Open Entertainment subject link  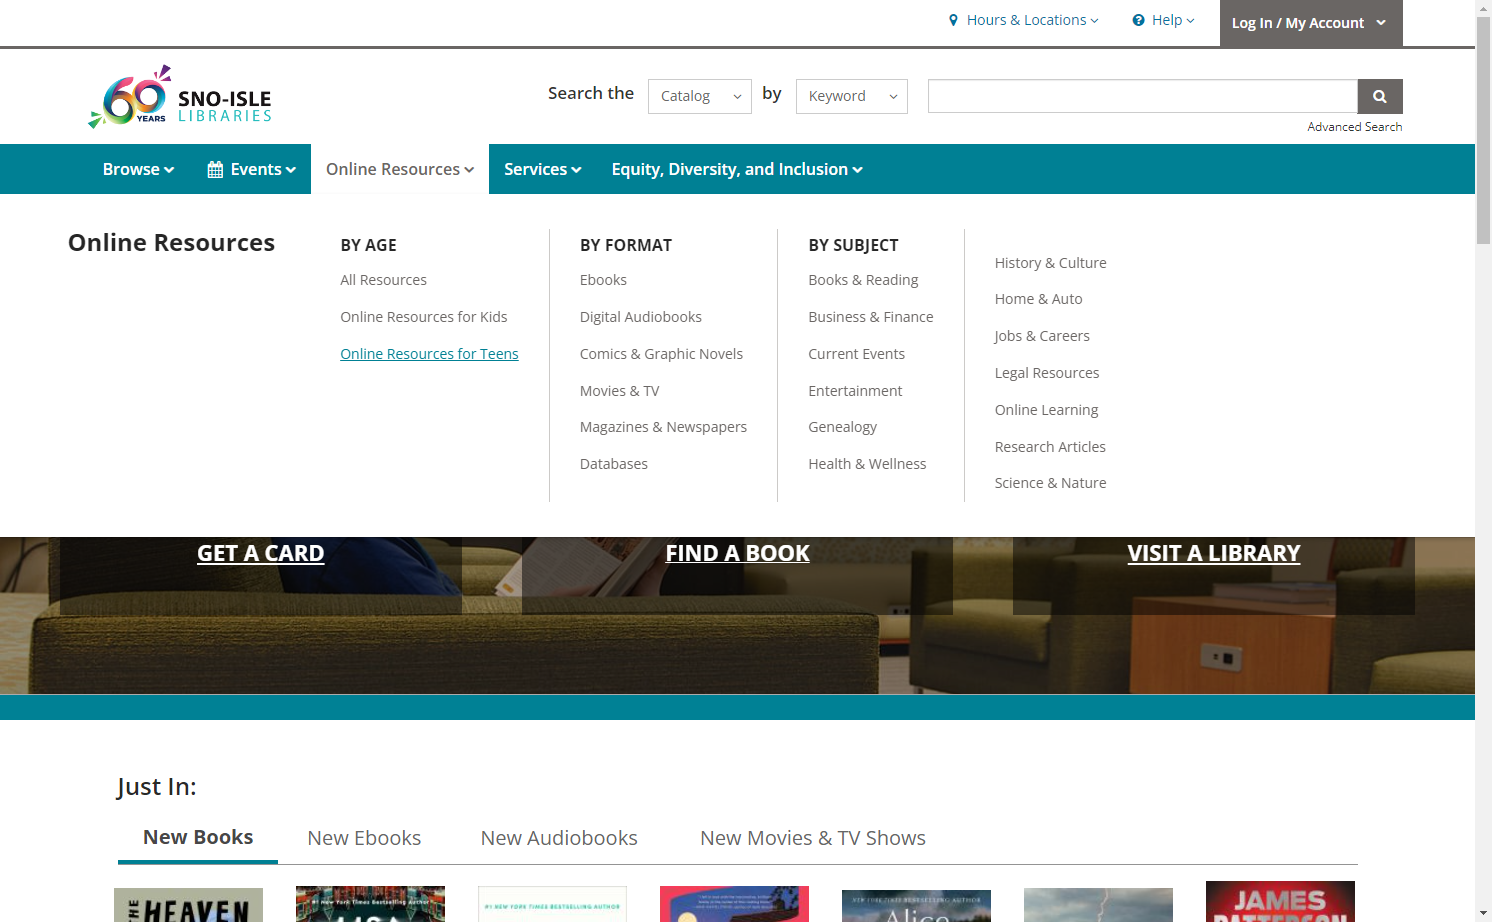[x=856, y=391]
